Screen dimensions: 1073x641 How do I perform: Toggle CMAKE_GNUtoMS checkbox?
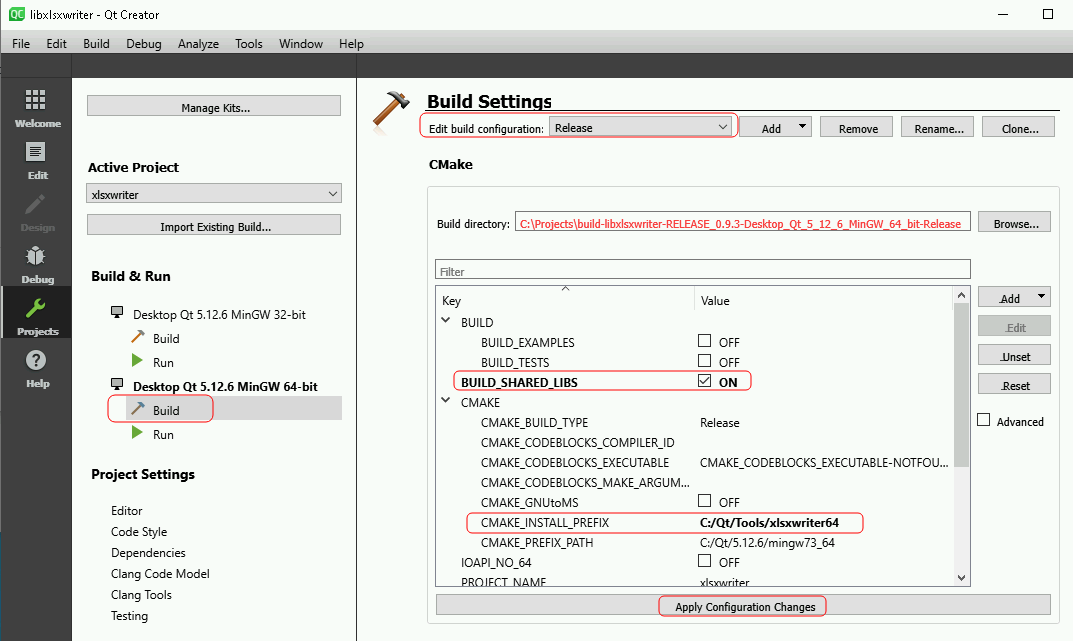coord(704,500)
